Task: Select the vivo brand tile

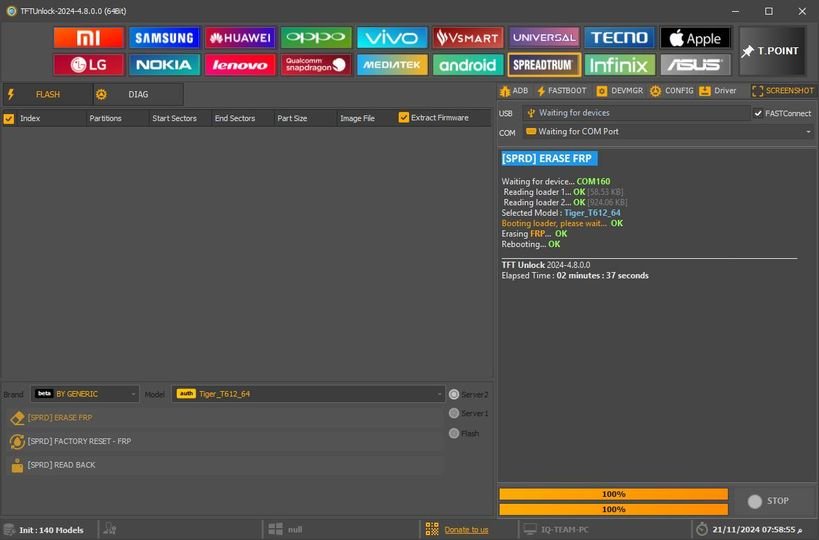Action: pyautogui.click(x=392, y=38)
